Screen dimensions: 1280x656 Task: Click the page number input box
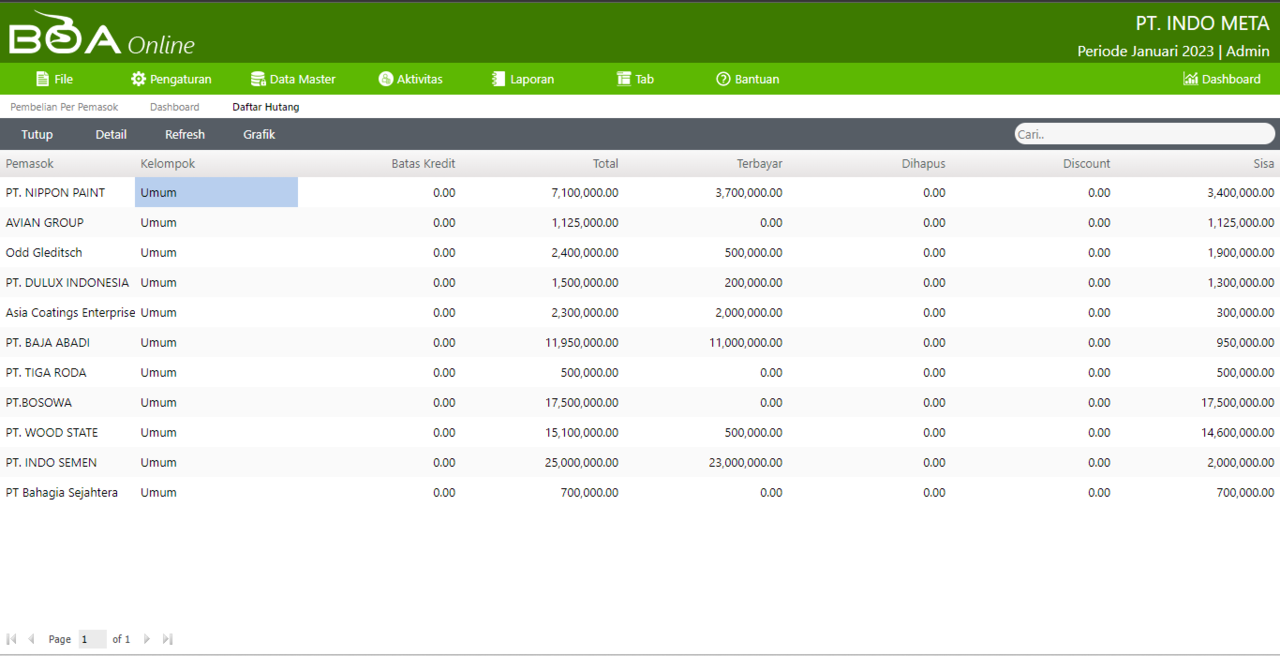(x=92, y=639)
